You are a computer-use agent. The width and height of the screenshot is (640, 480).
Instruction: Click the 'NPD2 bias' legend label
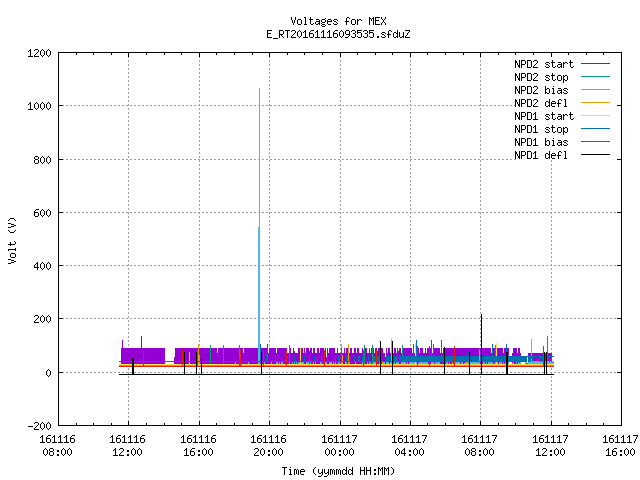pos(541,90)
